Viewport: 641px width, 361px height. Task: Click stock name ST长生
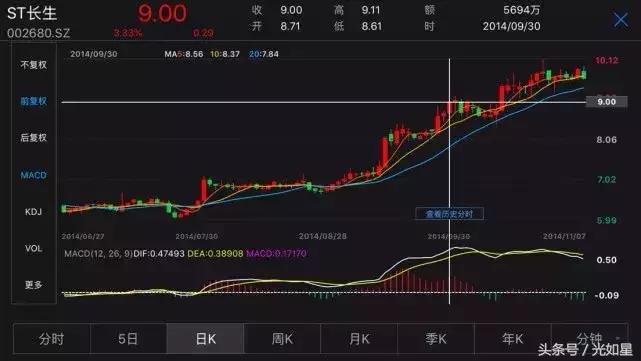pos(32,13)
